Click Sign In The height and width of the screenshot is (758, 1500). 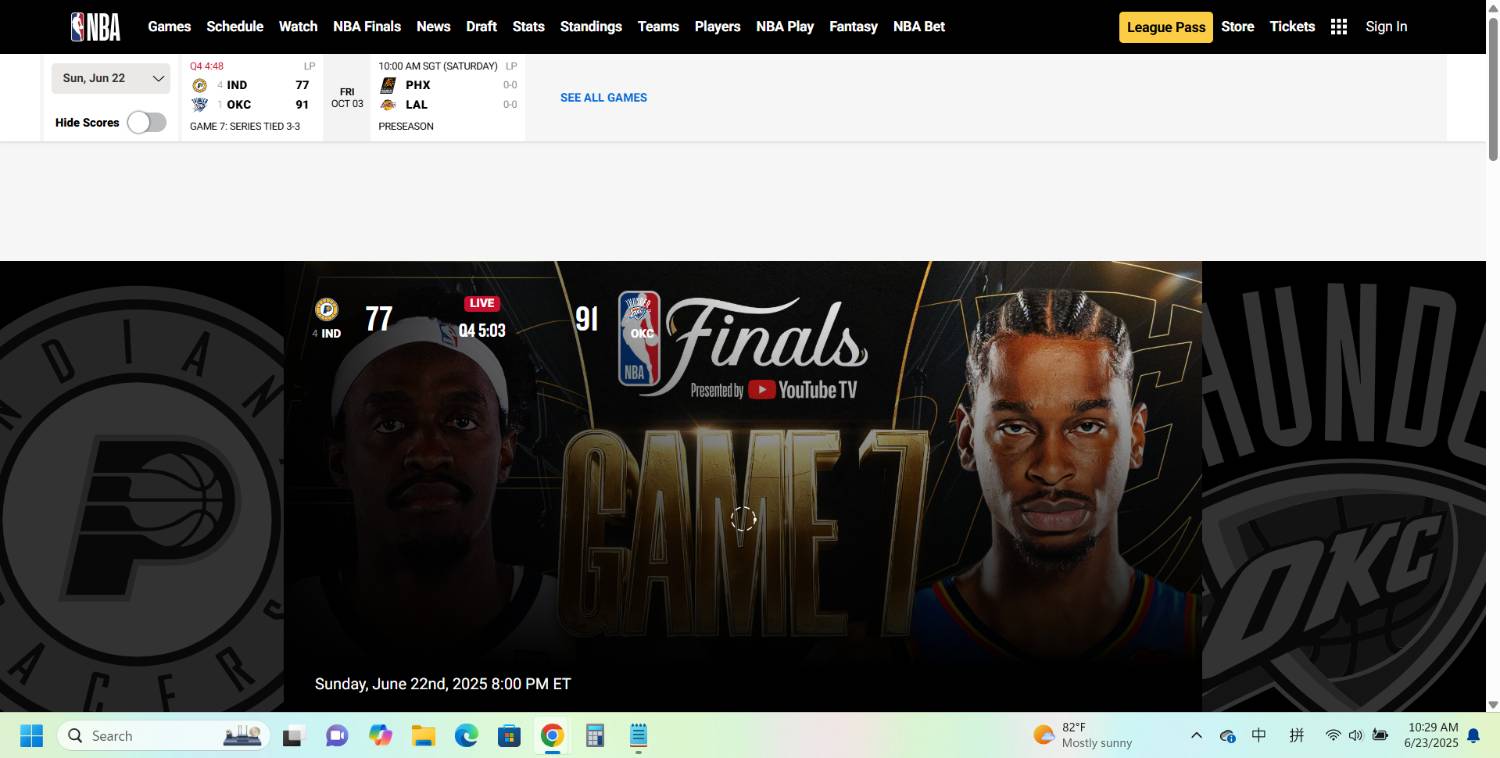(1386, 27)
